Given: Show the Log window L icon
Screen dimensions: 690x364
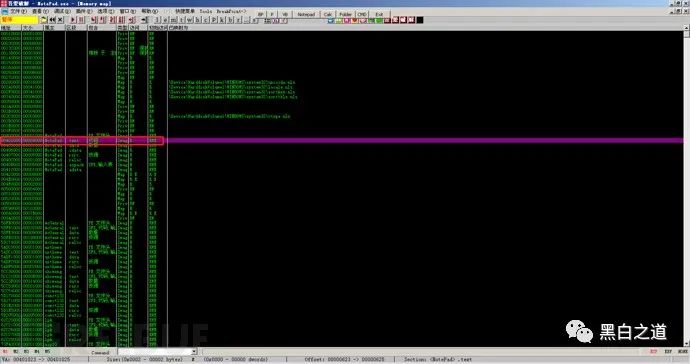Looking at the screenshot, I should [x=157, y=20].
